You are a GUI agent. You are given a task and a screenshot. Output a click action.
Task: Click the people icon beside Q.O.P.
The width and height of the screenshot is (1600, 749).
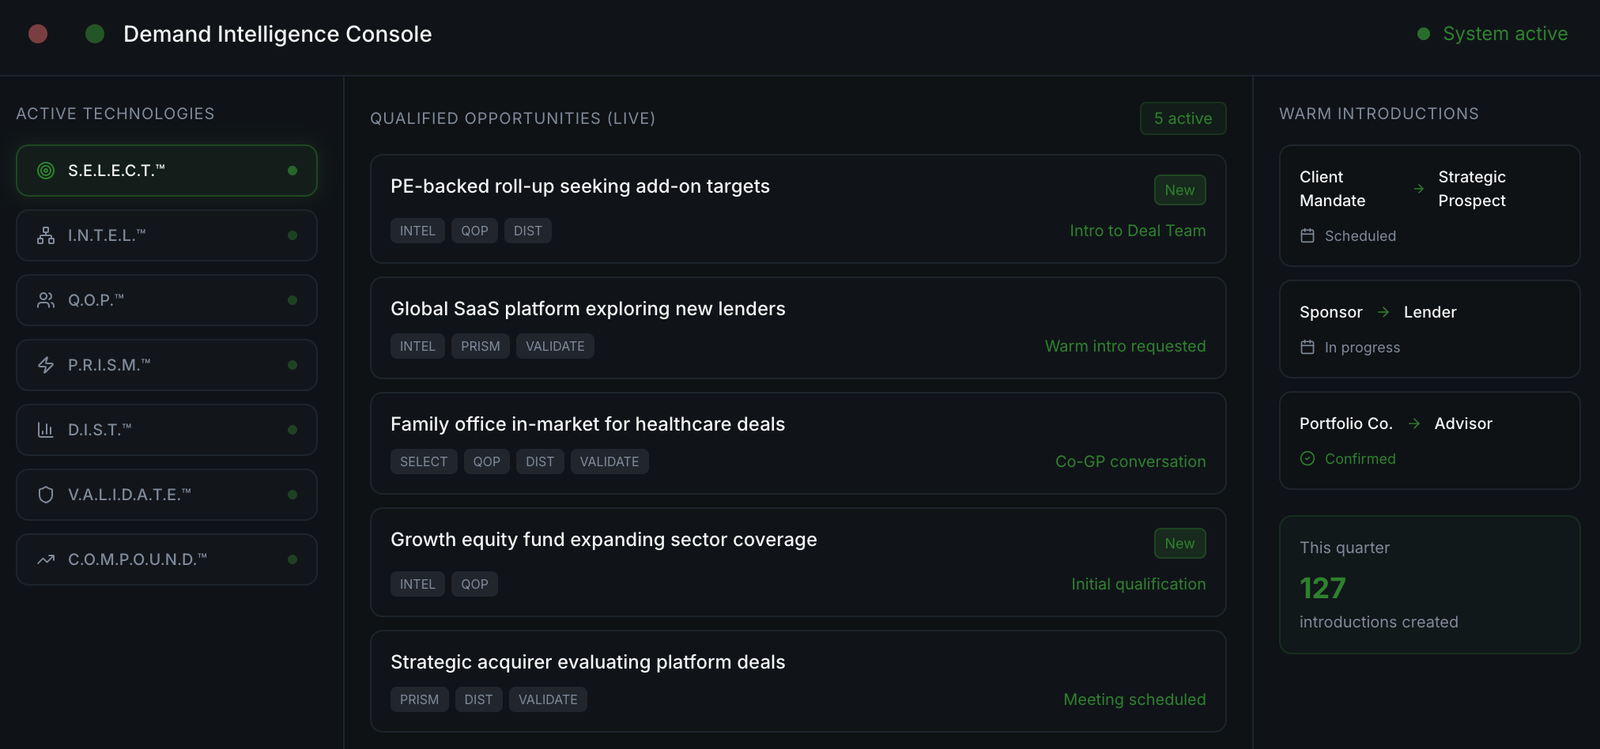pyautogui.click(x=46, y=300)
